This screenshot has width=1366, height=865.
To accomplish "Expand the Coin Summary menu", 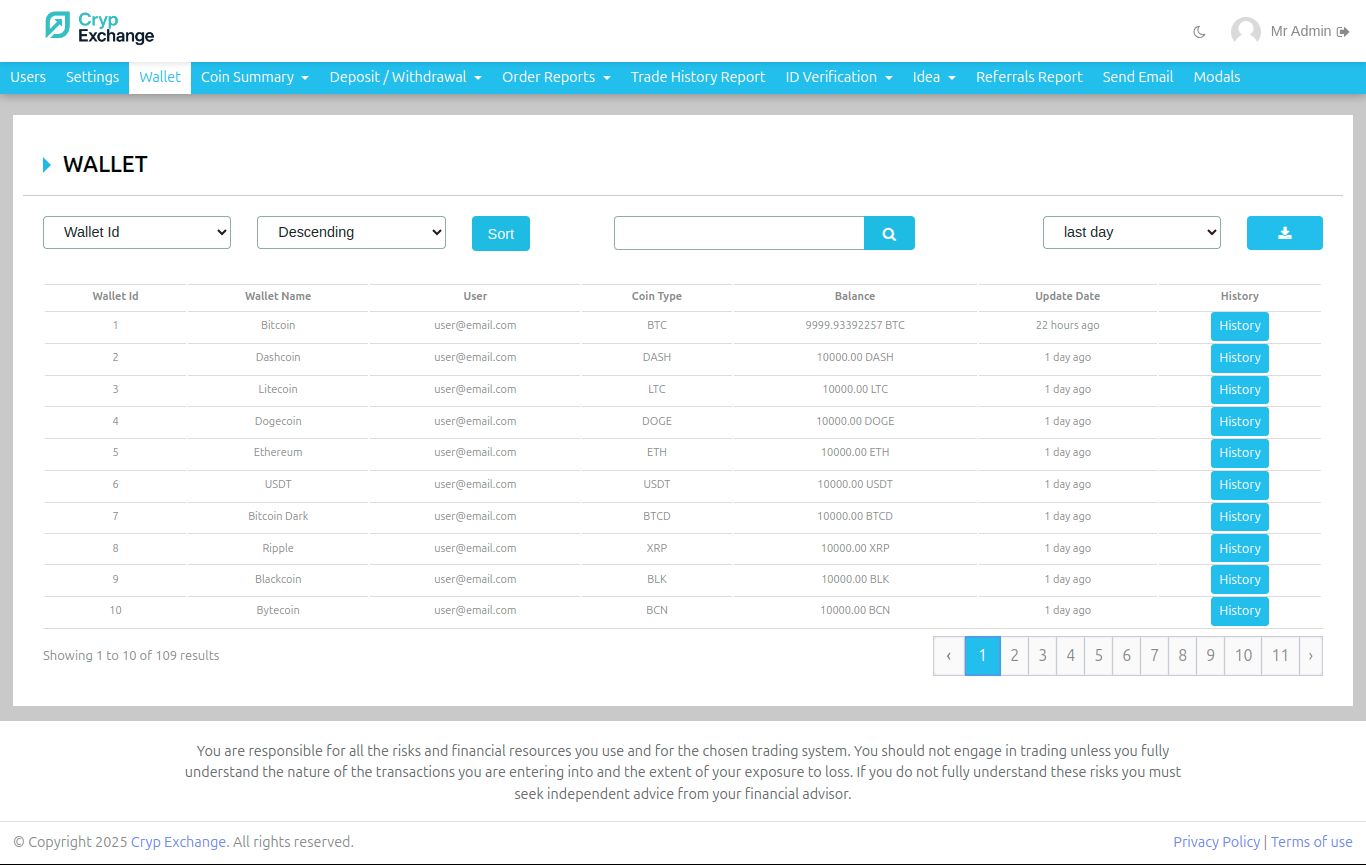I will tap(254, 77).
